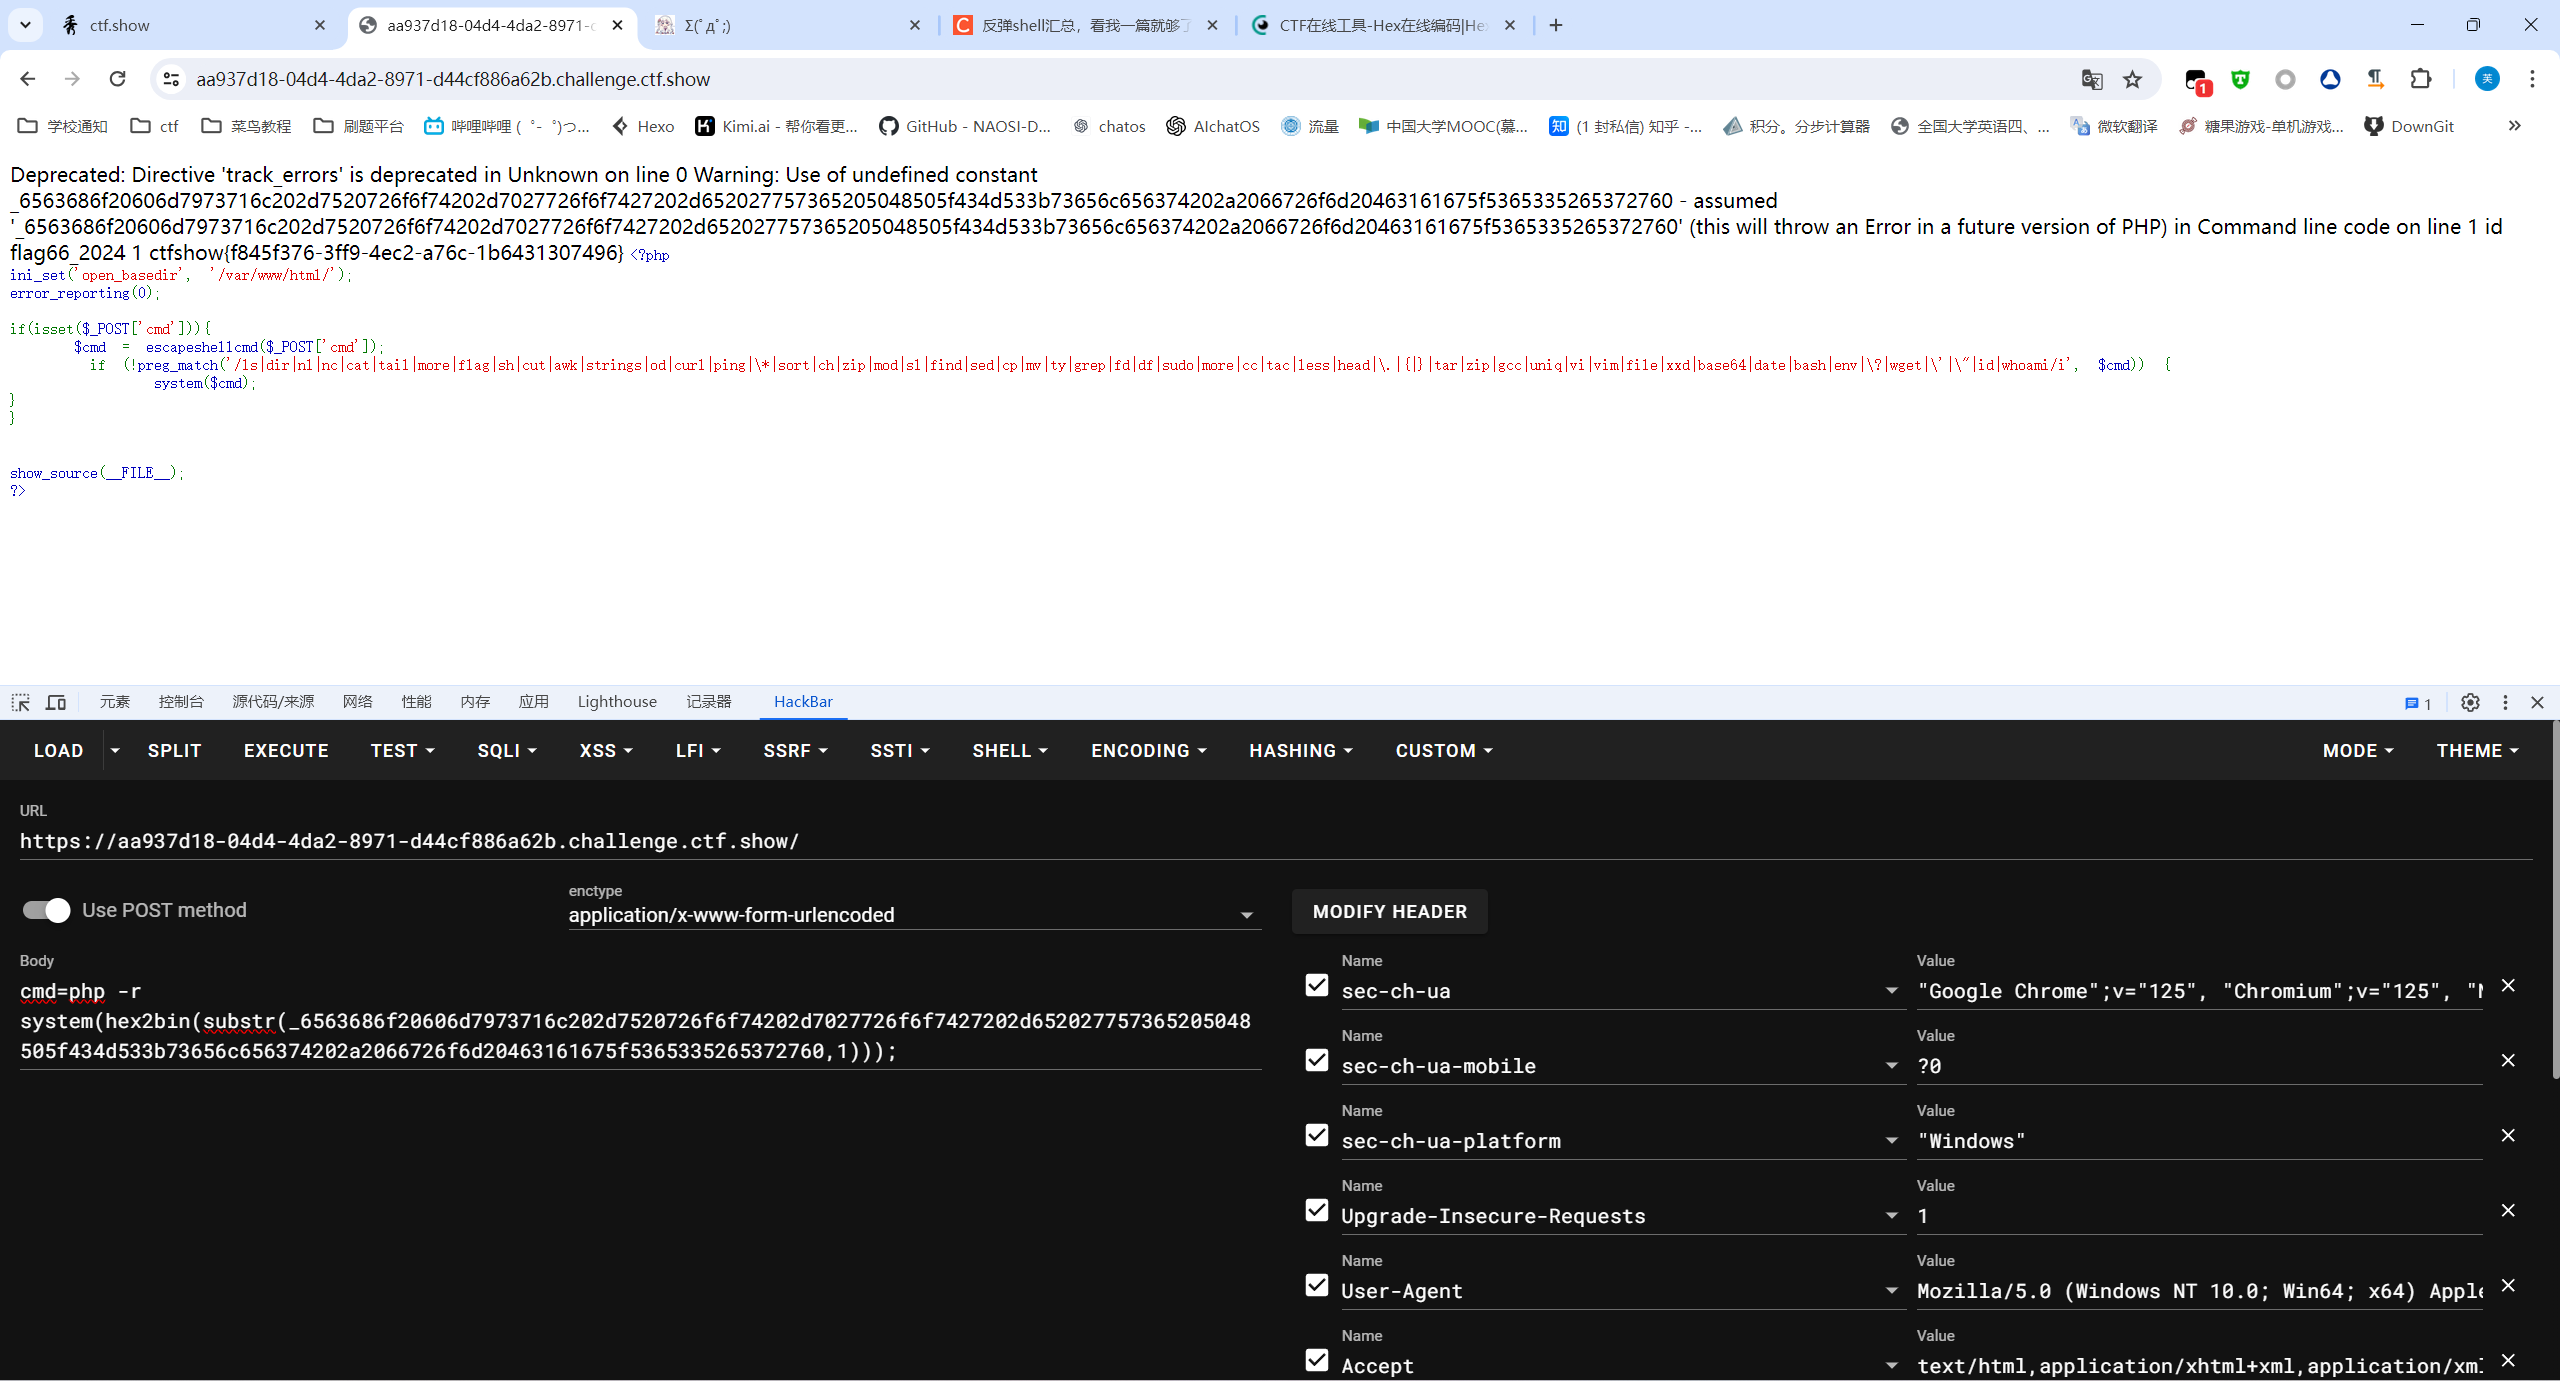Open the ENCODING dropdown menu

[1148, 751]
